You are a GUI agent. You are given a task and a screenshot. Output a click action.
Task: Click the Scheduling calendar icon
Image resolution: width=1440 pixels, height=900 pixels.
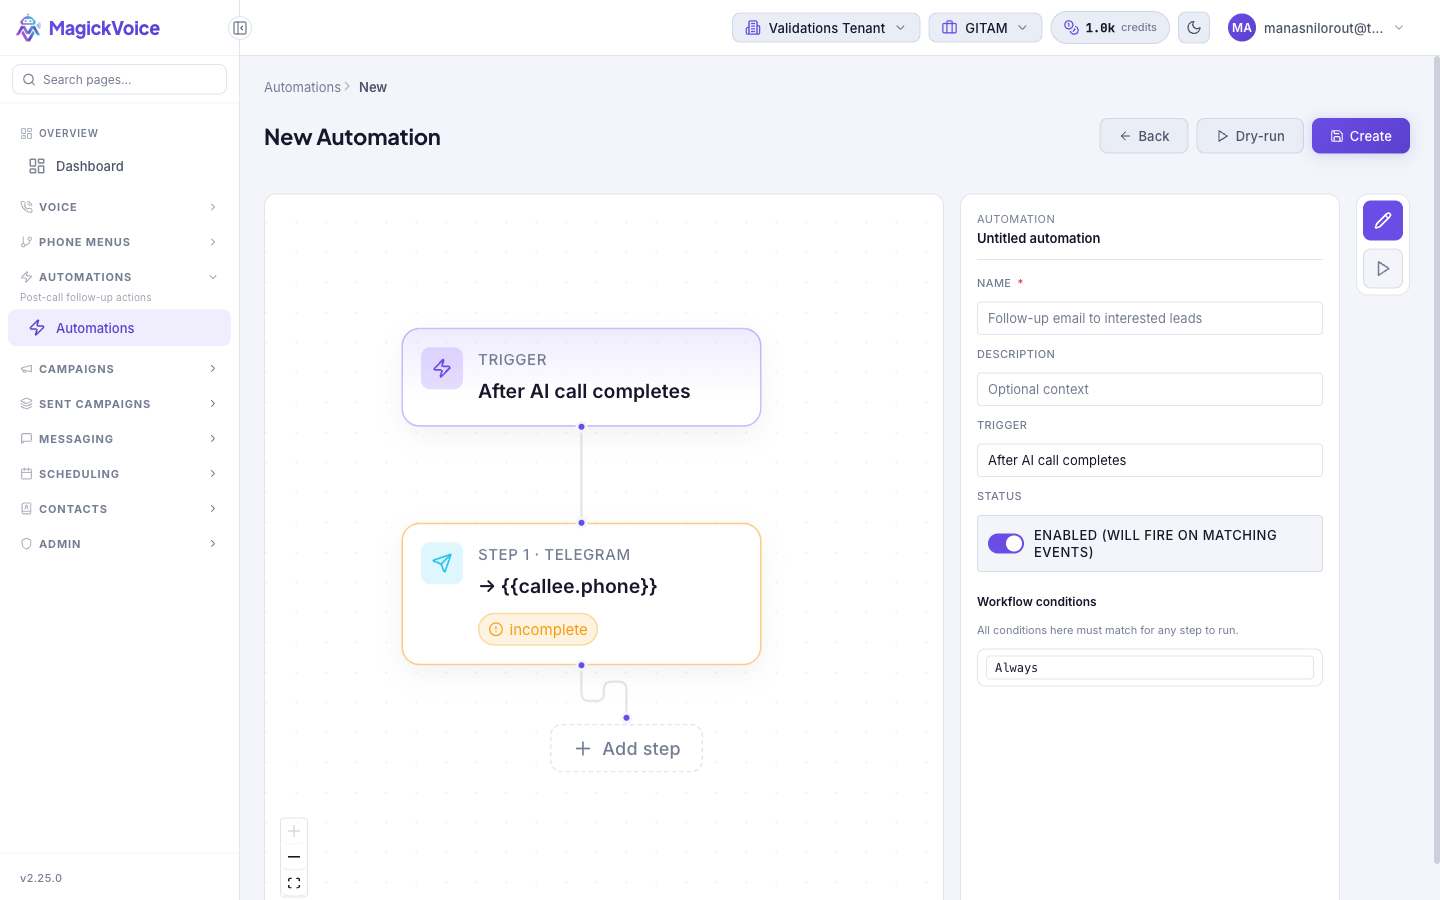pos(27,474)
